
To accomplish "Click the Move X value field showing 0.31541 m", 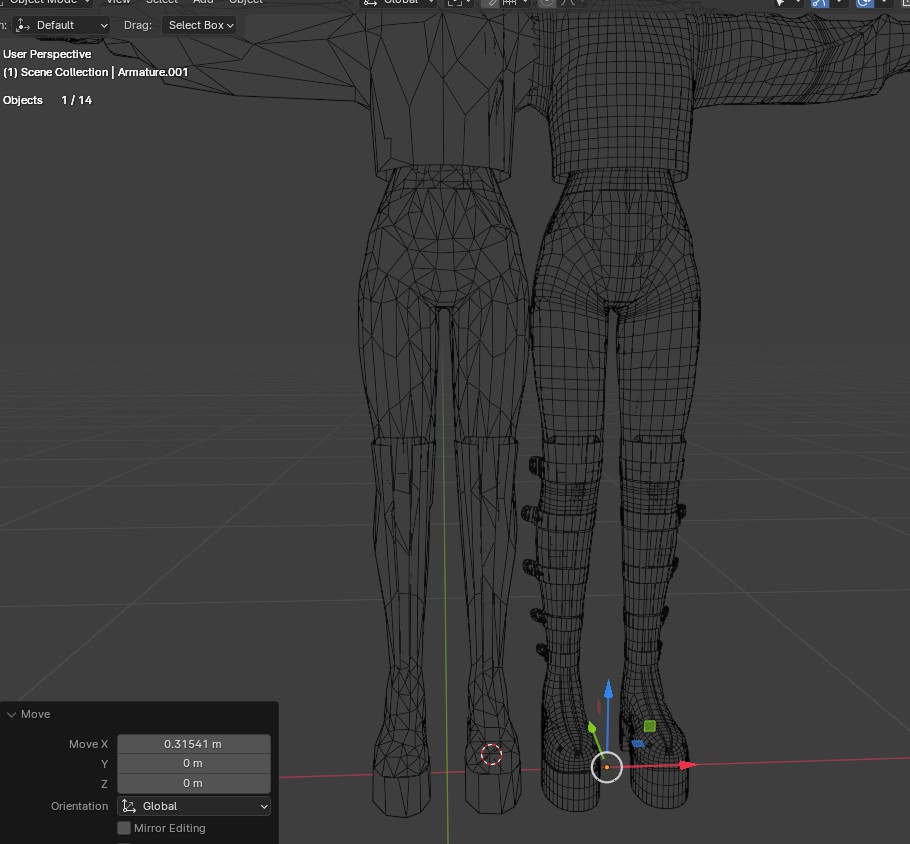I will click(193, 744).
